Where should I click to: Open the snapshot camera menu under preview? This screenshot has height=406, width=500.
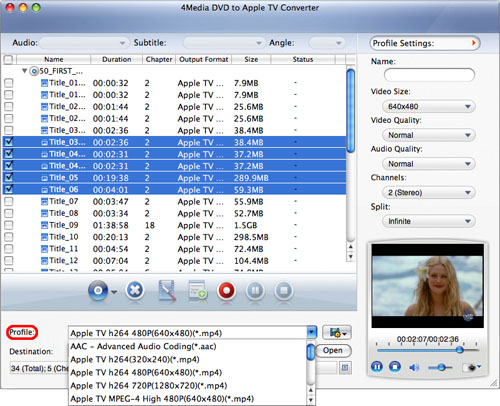click(472, 367)
